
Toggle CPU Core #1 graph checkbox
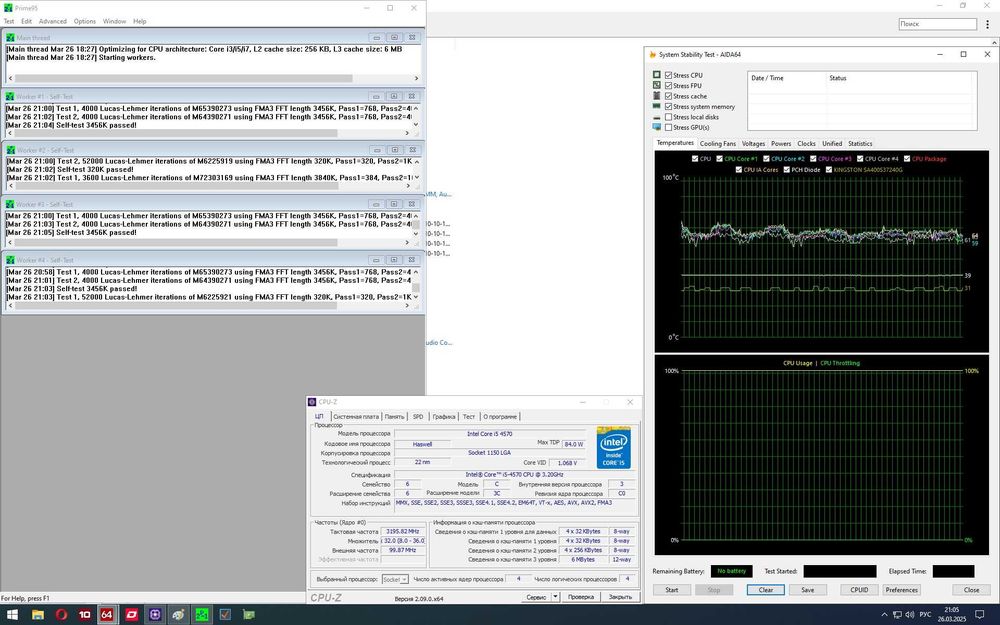tap(719, 159)
